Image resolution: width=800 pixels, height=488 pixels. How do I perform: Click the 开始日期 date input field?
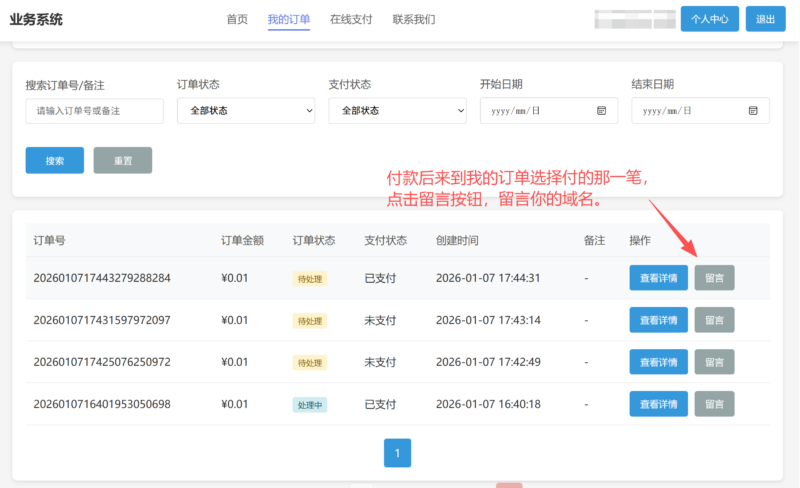click(x=540, y=111)
